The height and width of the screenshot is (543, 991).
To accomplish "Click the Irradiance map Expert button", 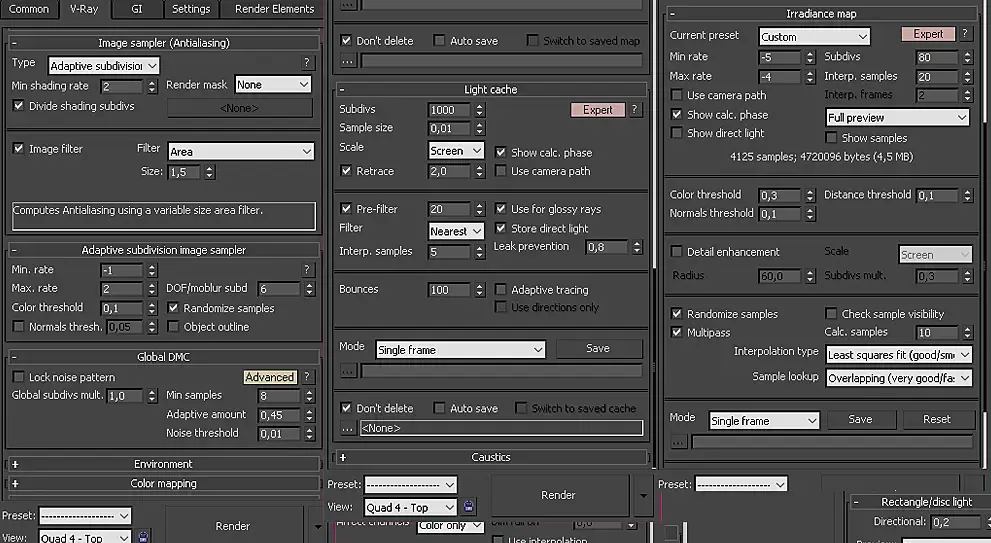I will coord(928,34).
